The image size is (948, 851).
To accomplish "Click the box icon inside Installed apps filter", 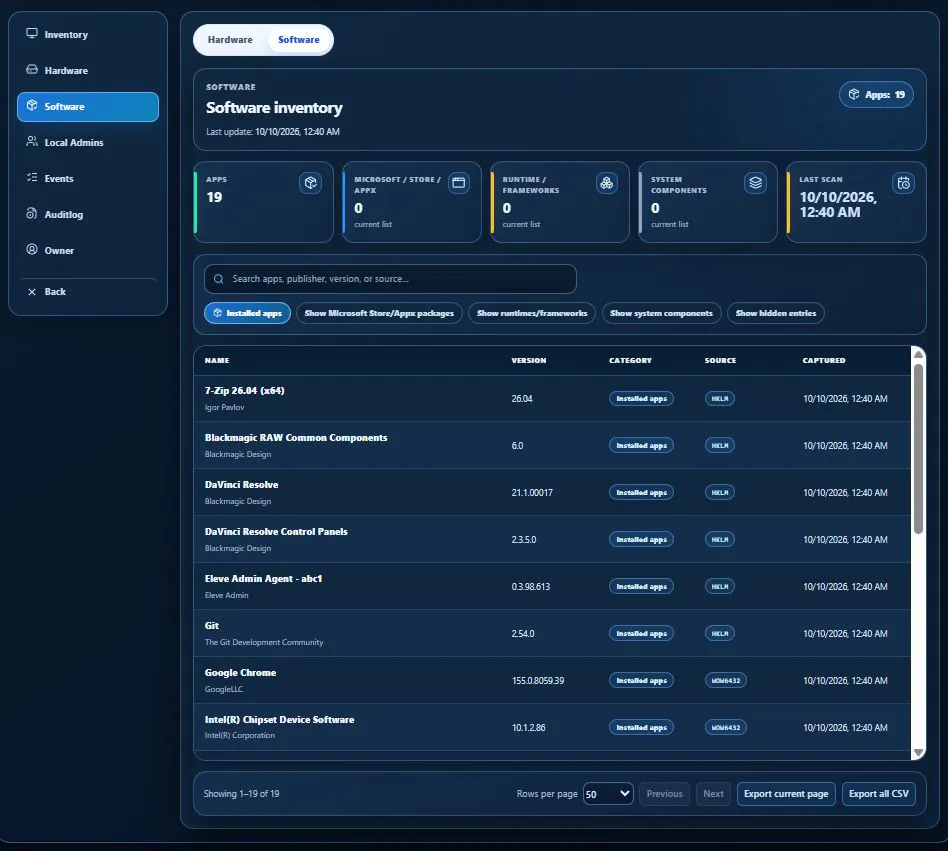I will tap(218, 313).
